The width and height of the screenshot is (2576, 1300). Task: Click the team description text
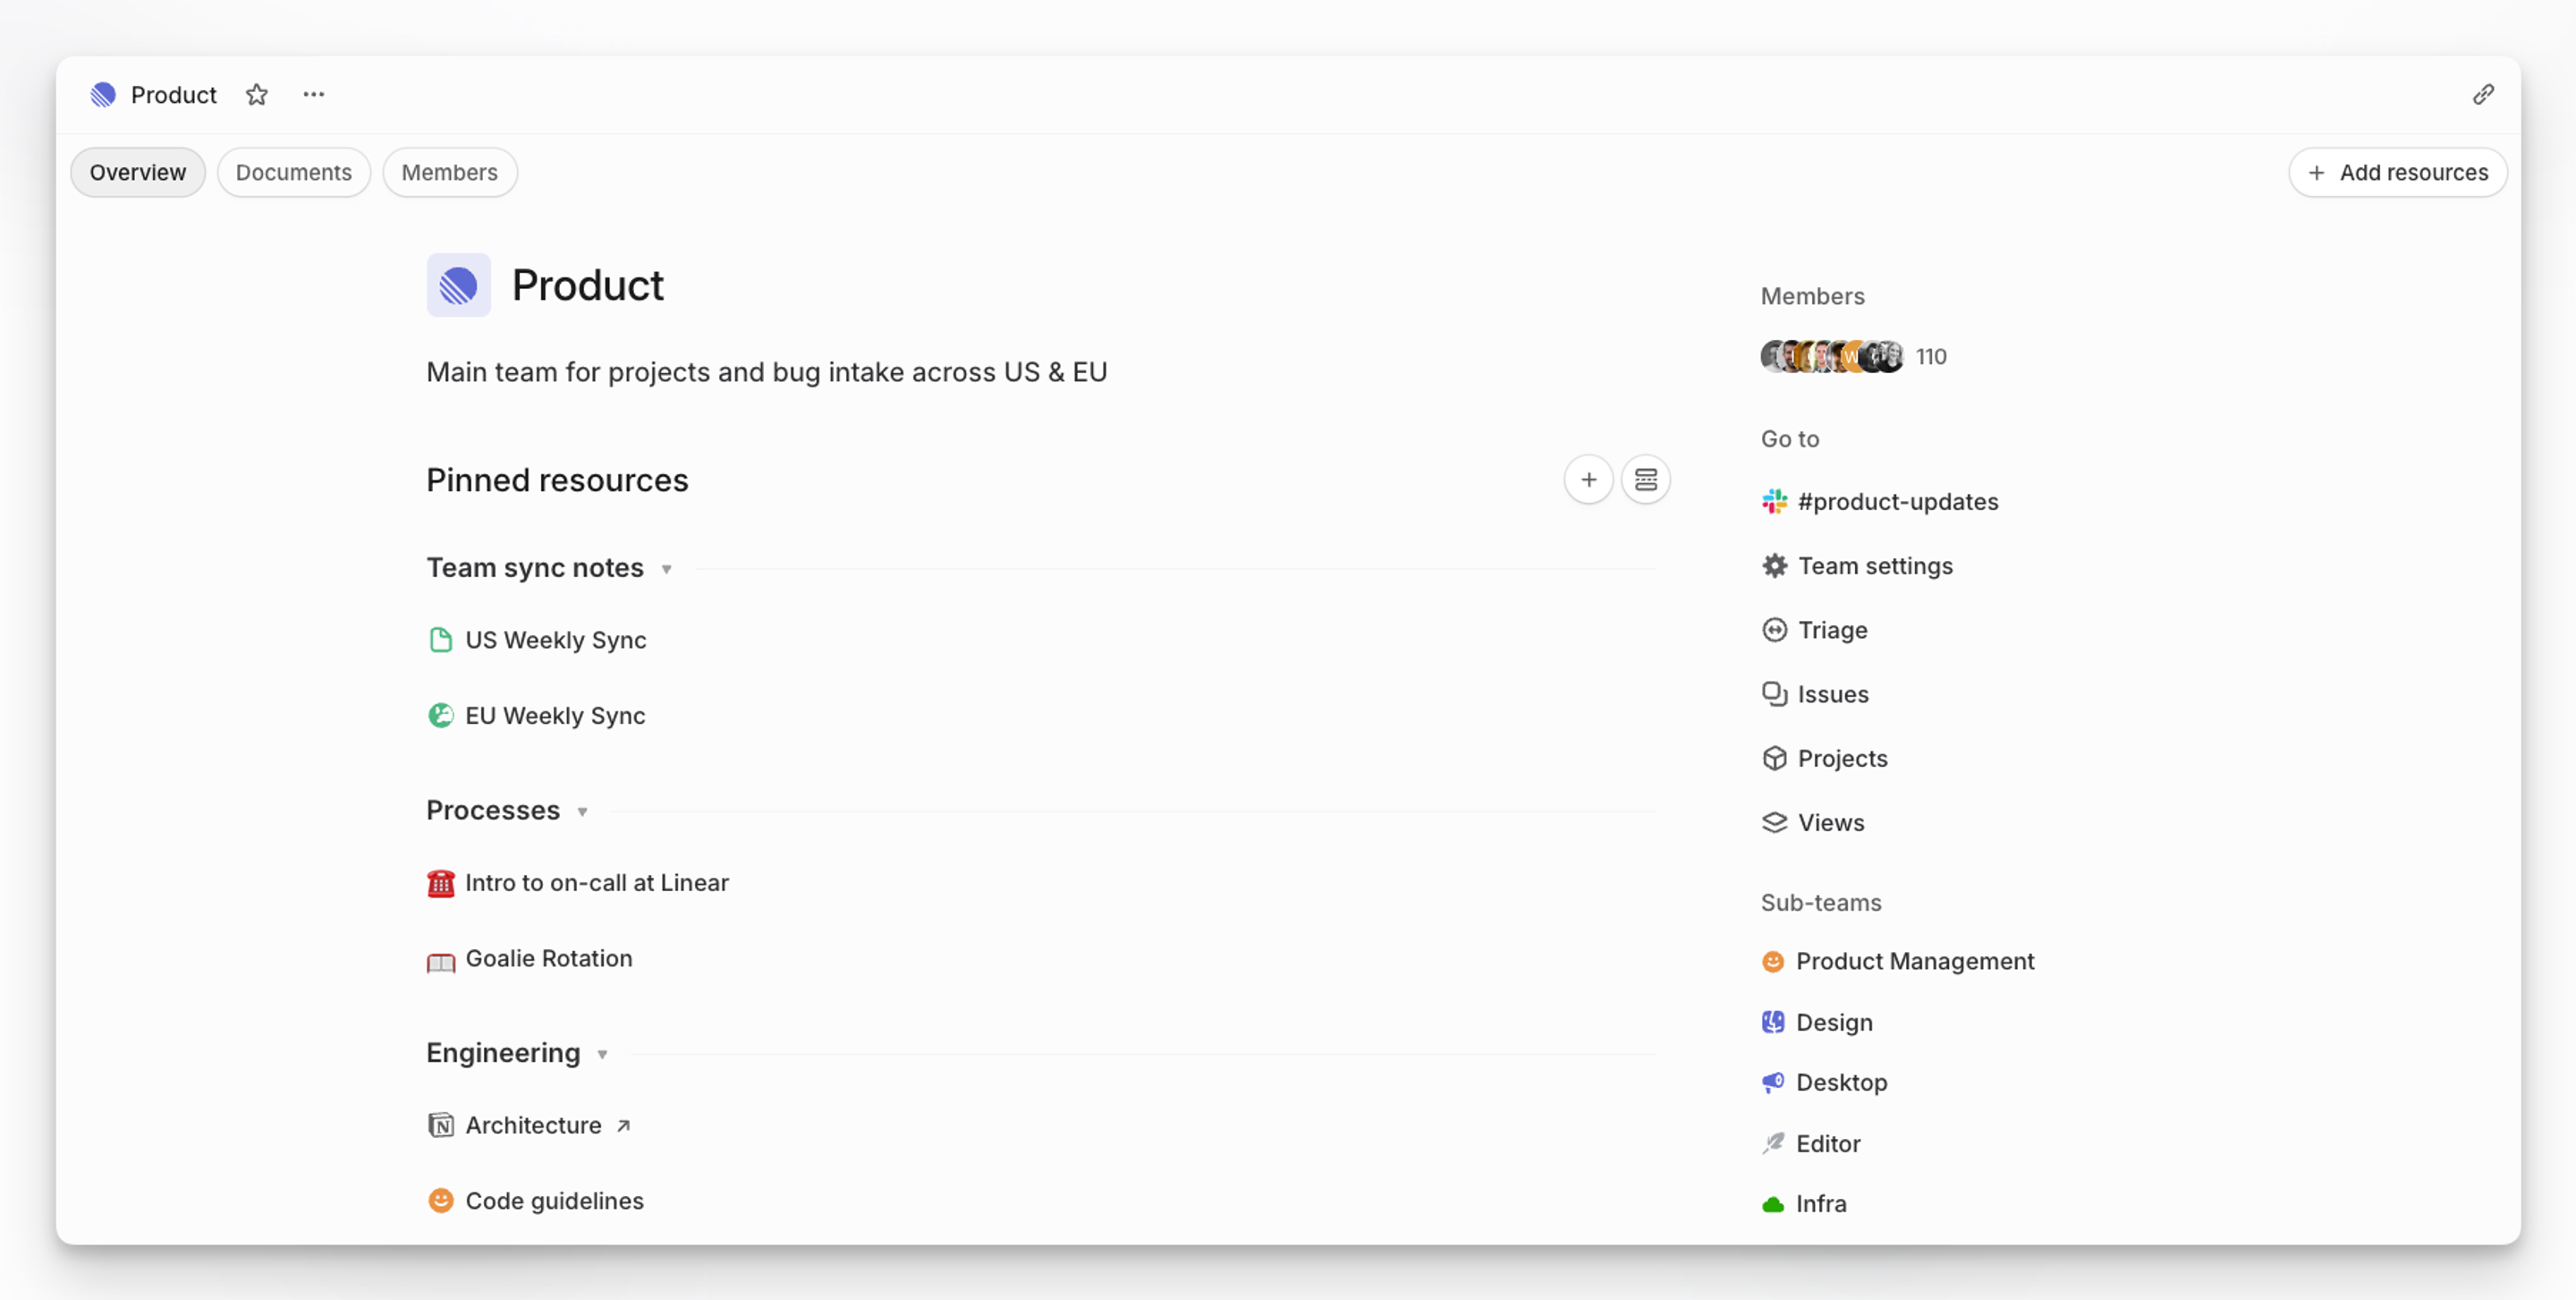766,372
